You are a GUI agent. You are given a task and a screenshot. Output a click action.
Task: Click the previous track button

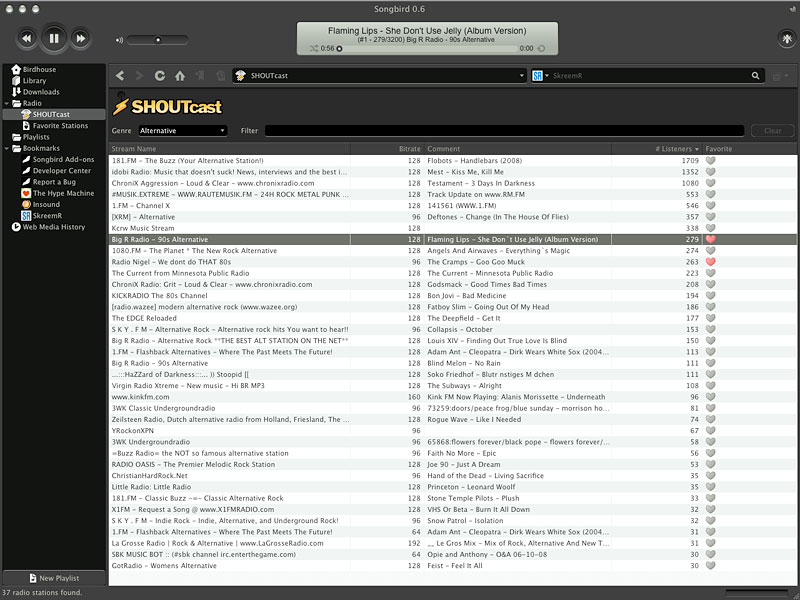(x=27, y=38)
